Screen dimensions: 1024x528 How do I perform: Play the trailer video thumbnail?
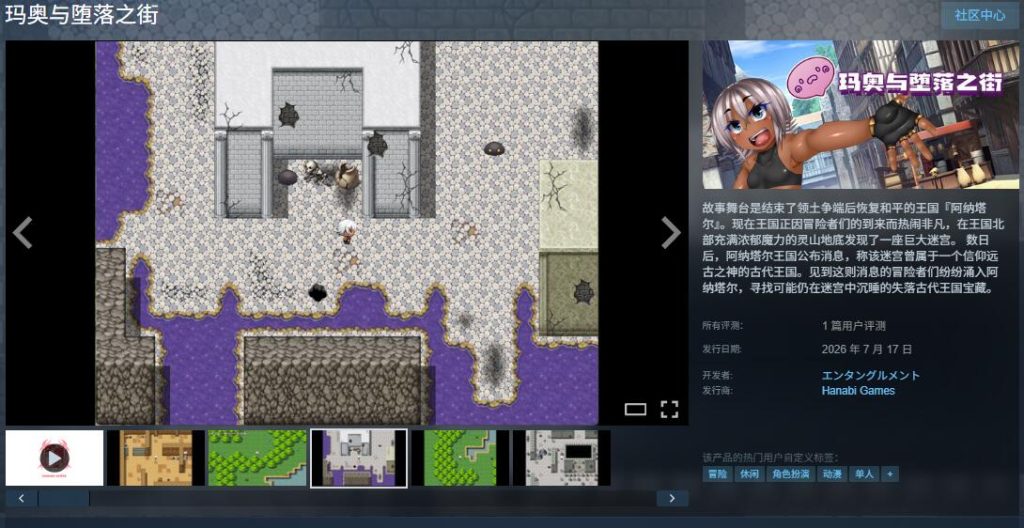pyautogui.click(x=55, y=458)
